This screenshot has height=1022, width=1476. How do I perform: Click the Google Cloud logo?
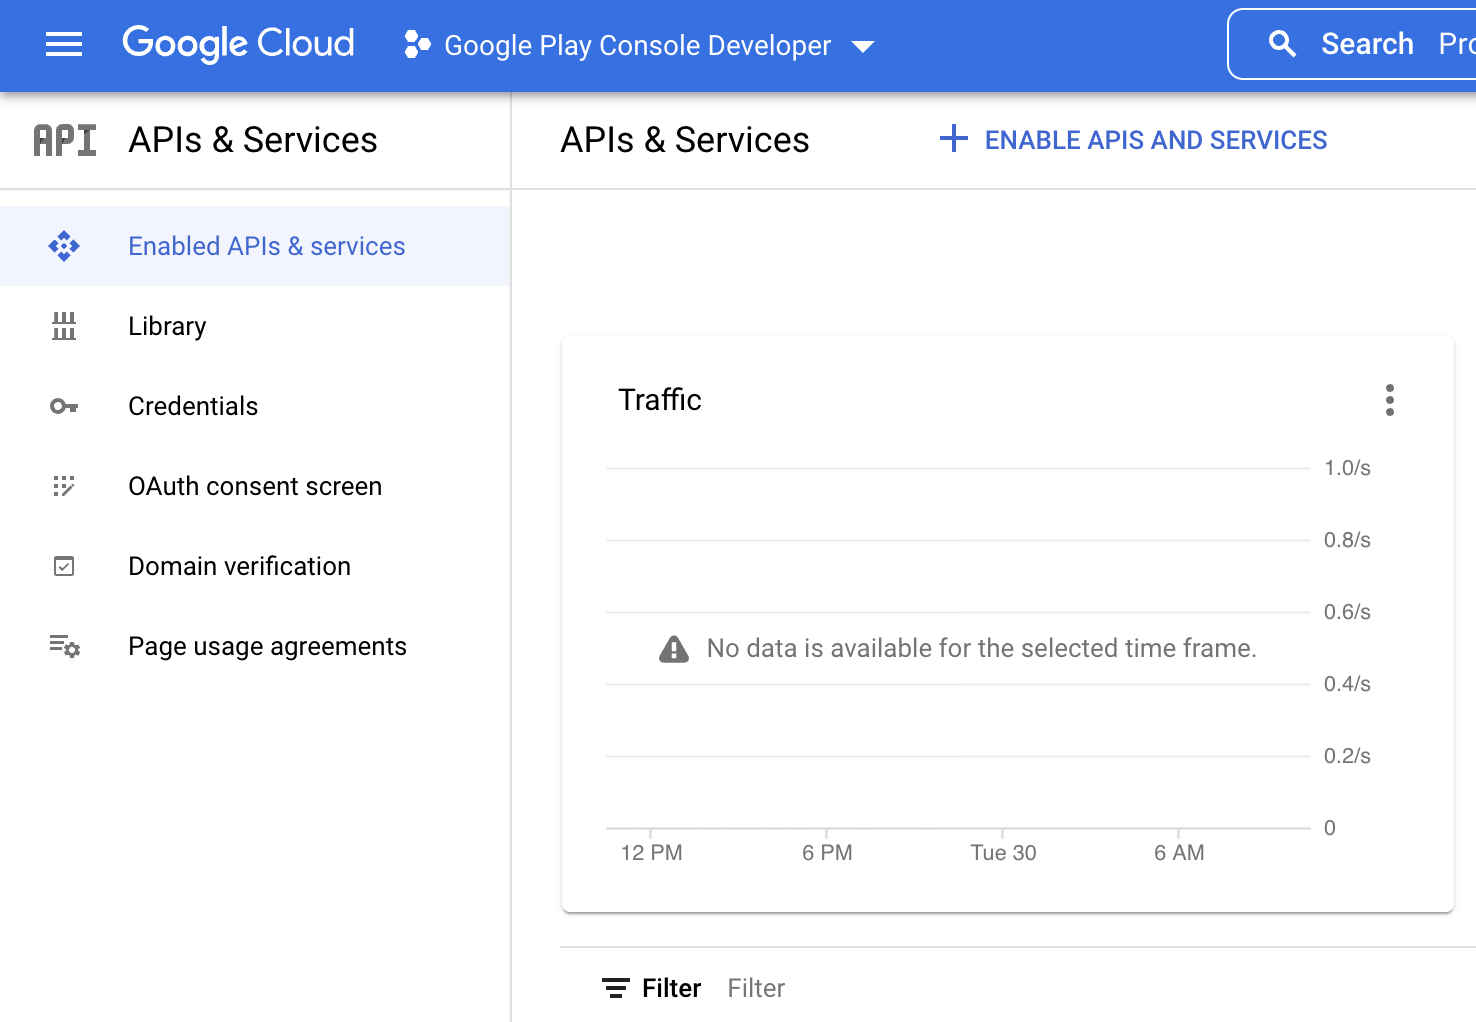tap(238, 44)
